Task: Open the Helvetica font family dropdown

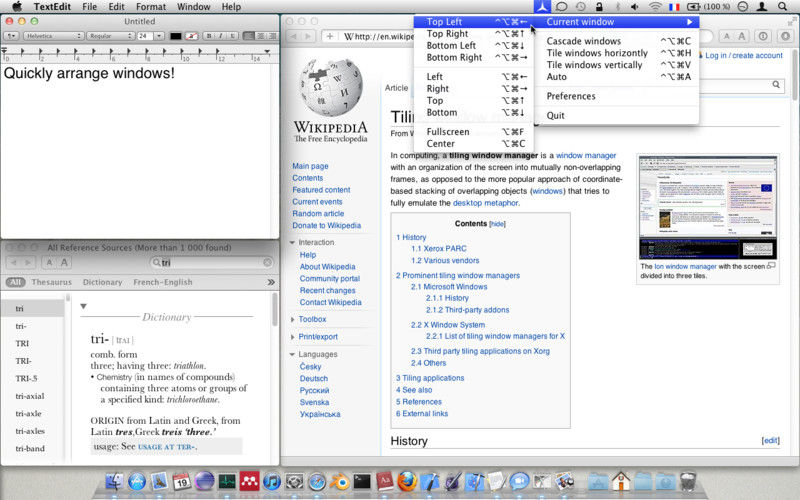Action: click(53, 36)
